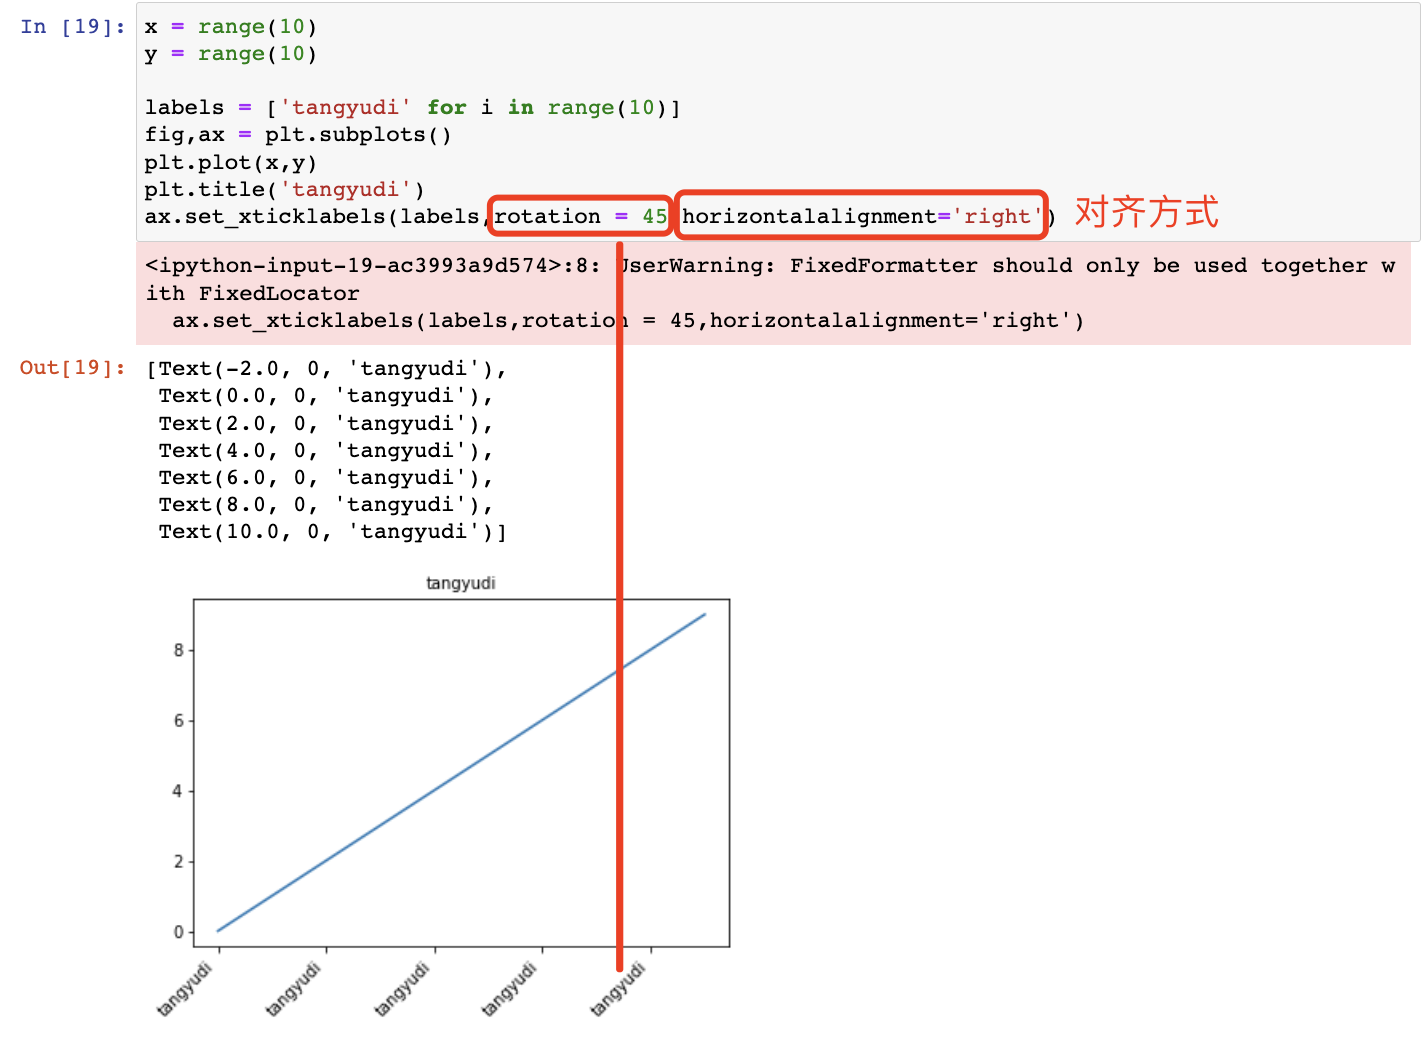The image size is (1424, 1038).
Task: Select the highlighted rotation = 45 annotation box
Action: pyautogui.click(x=579, y=216)
